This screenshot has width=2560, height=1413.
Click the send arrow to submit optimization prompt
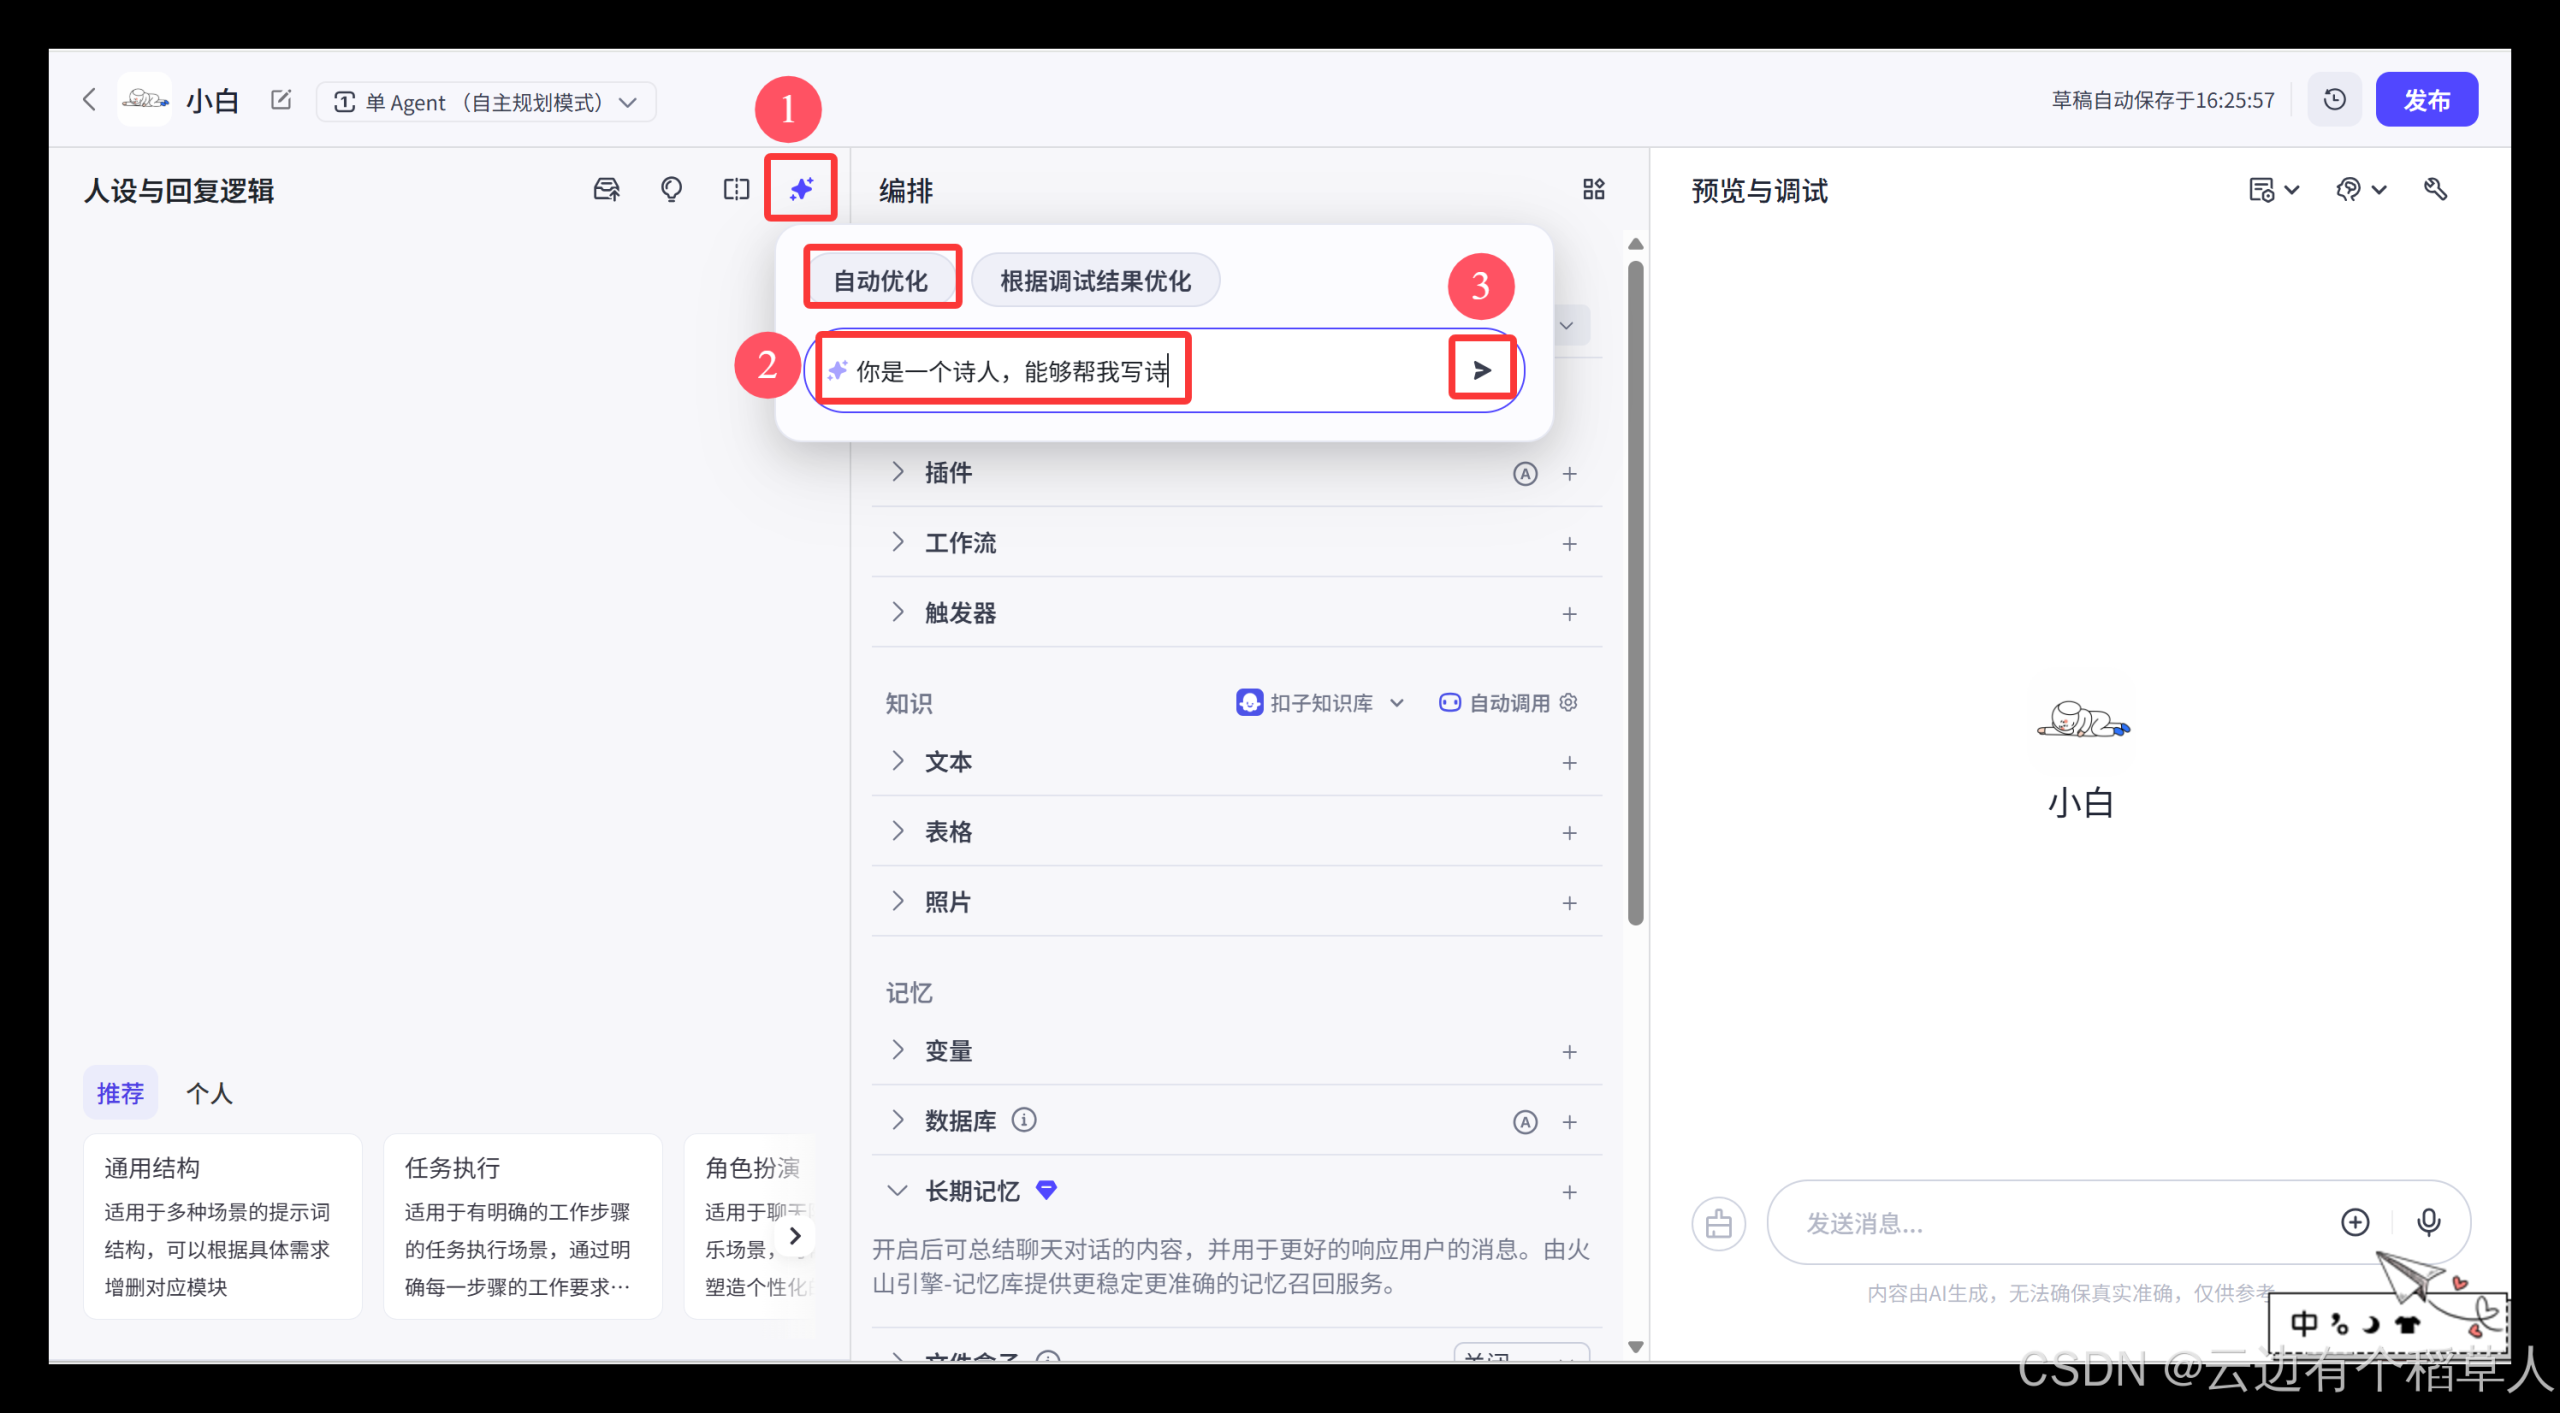[x=1482, y=368]
